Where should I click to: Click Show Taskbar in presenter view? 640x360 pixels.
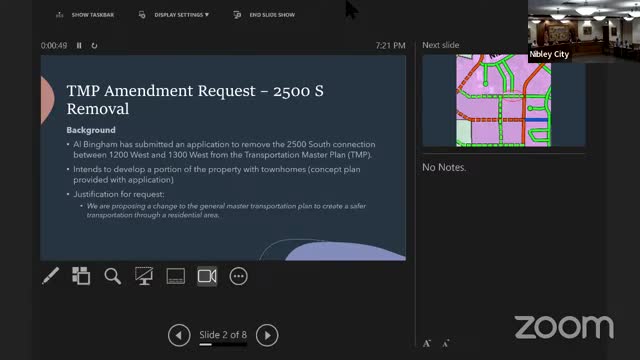(x=85, y=15)
